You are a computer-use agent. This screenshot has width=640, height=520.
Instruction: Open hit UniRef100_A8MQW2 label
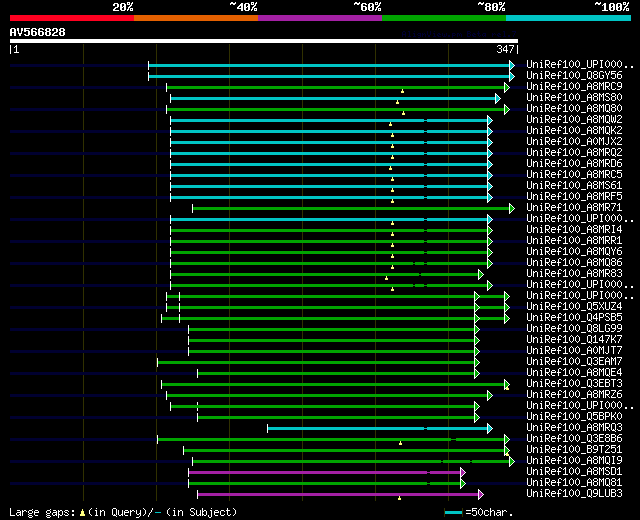(x=574, y=120)
